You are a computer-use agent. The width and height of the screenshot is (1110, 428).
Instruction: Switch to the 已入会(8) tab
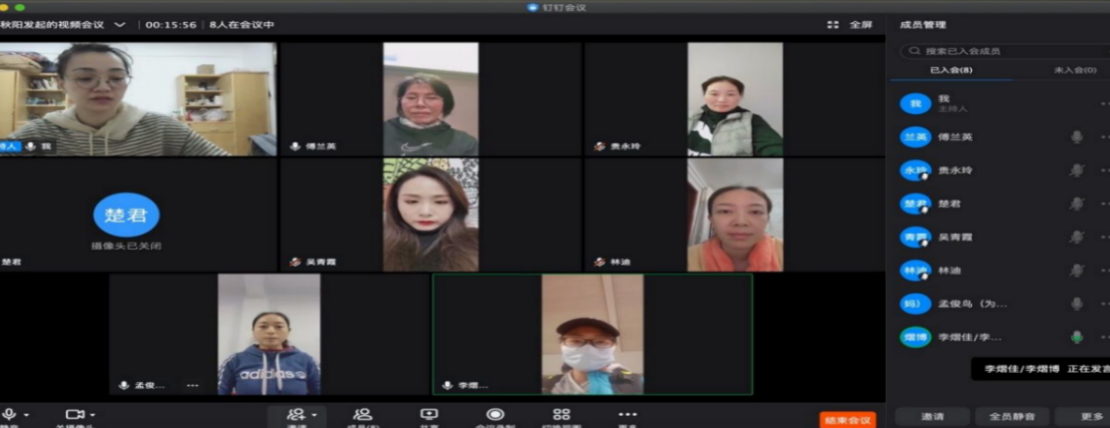(951, 70)
